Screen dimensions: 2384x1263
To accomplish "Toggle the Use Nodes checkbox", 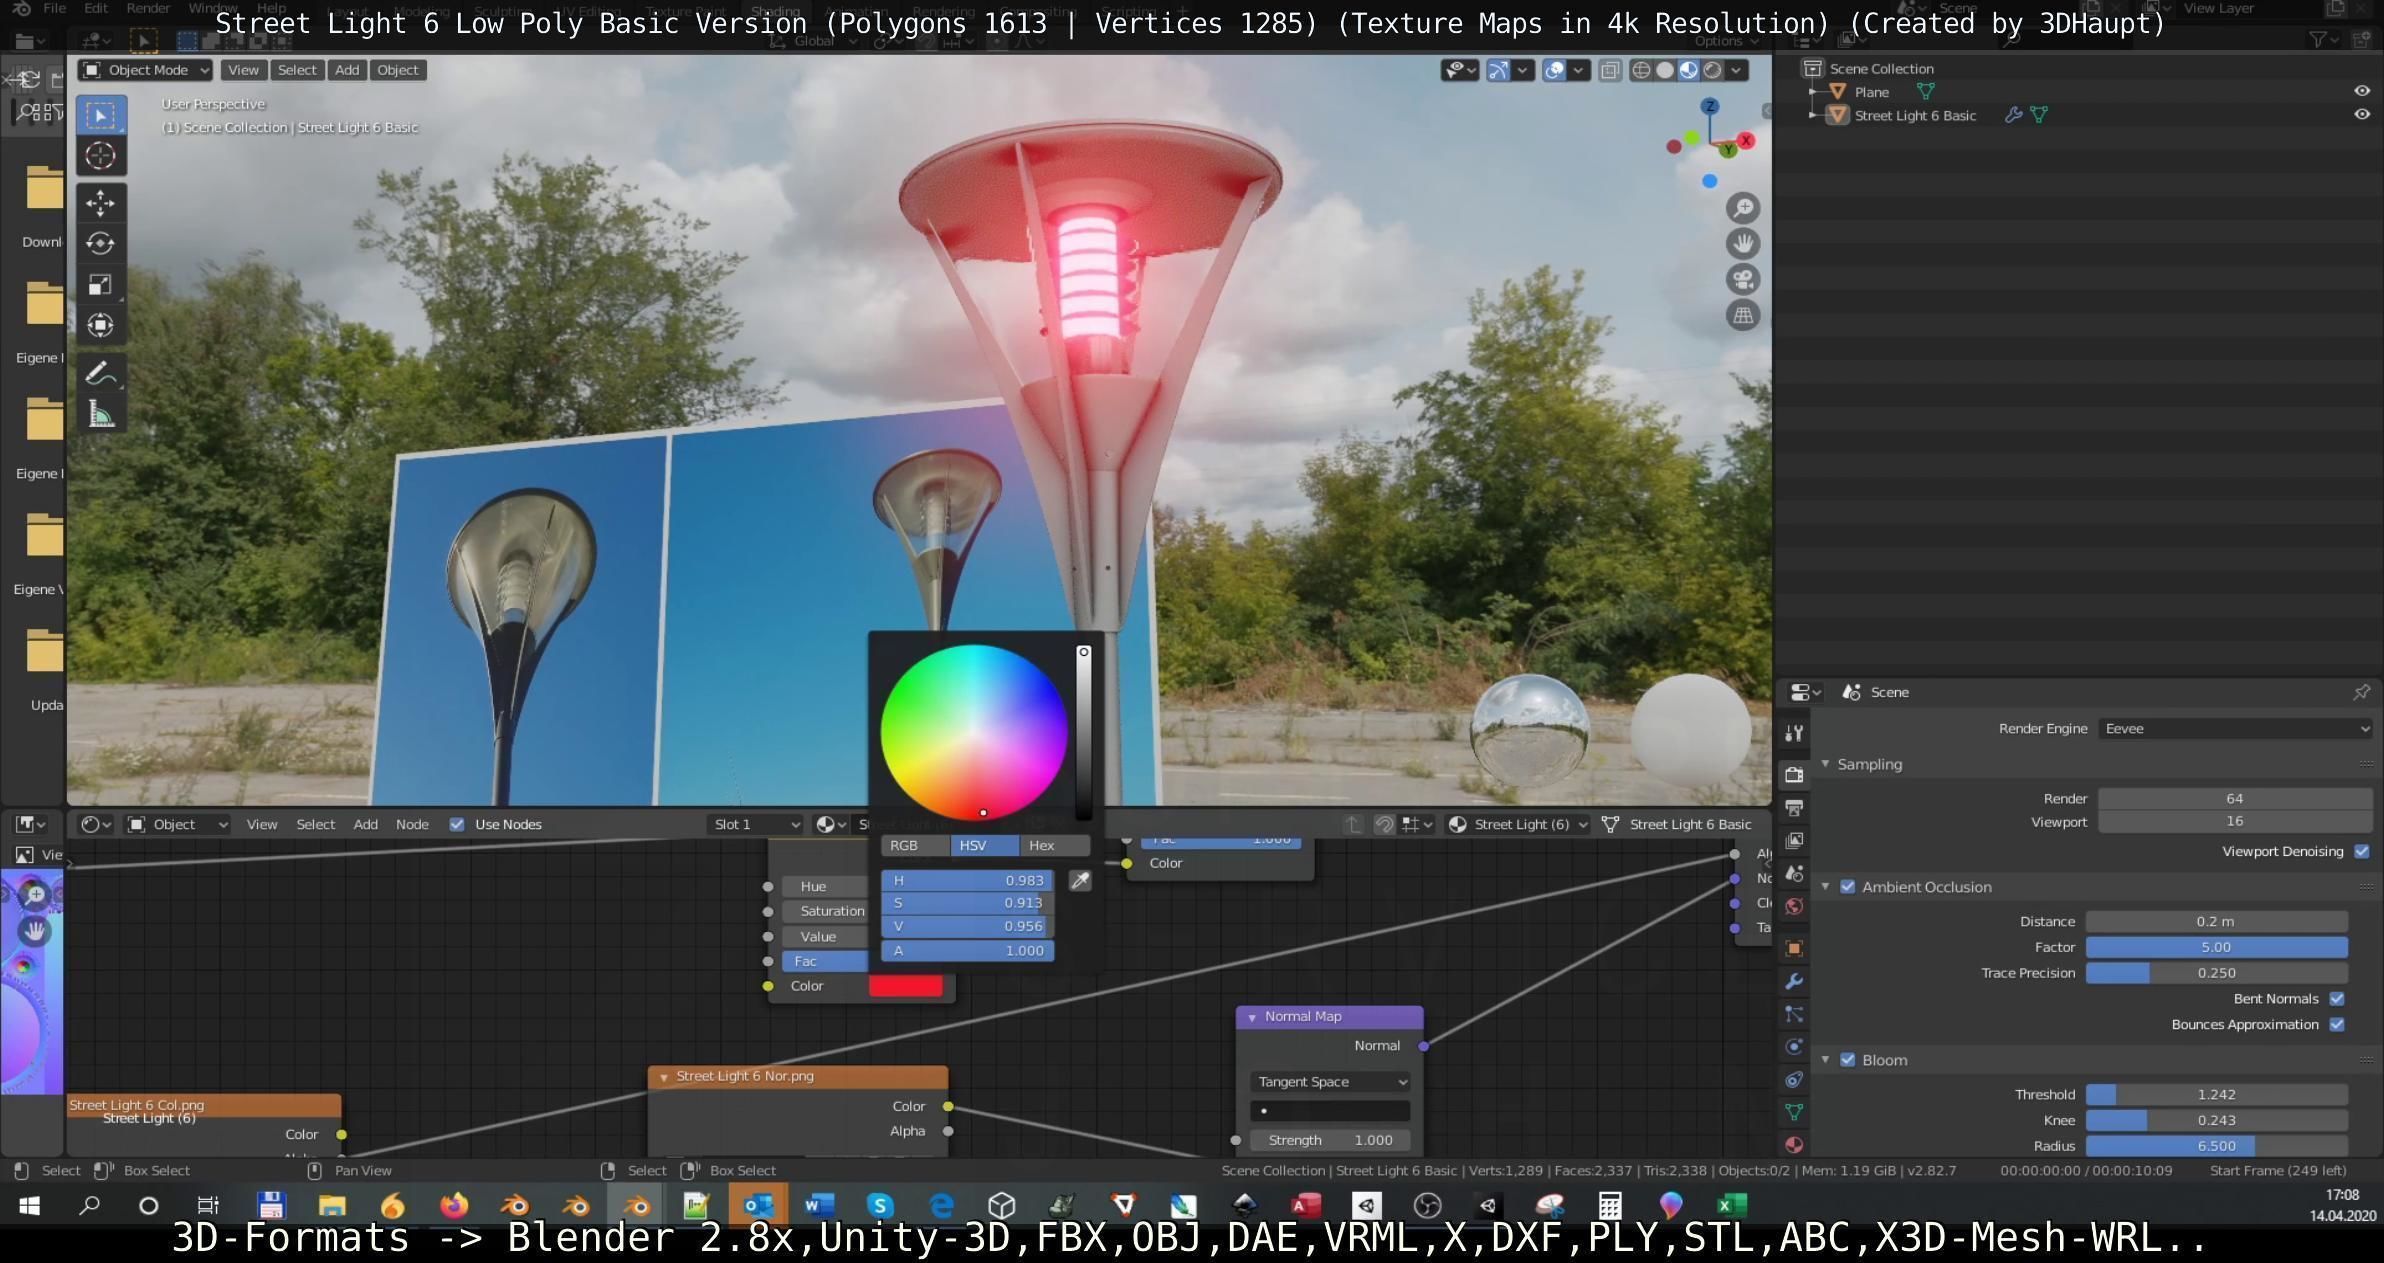I will pyautogui.click(x=457, y=824).
